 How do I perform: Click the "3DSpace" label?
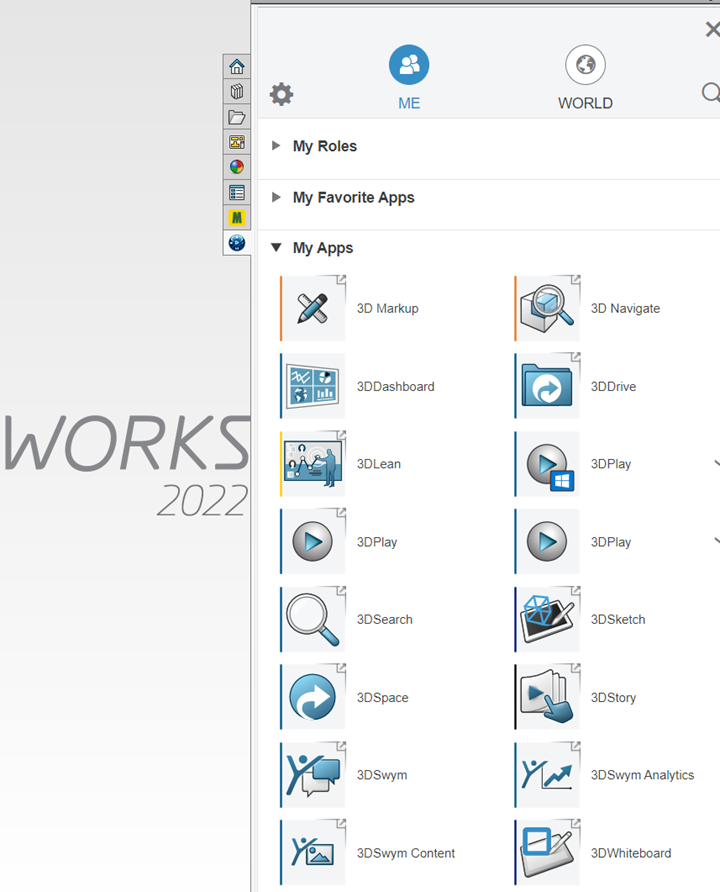[x=383, y=697]
